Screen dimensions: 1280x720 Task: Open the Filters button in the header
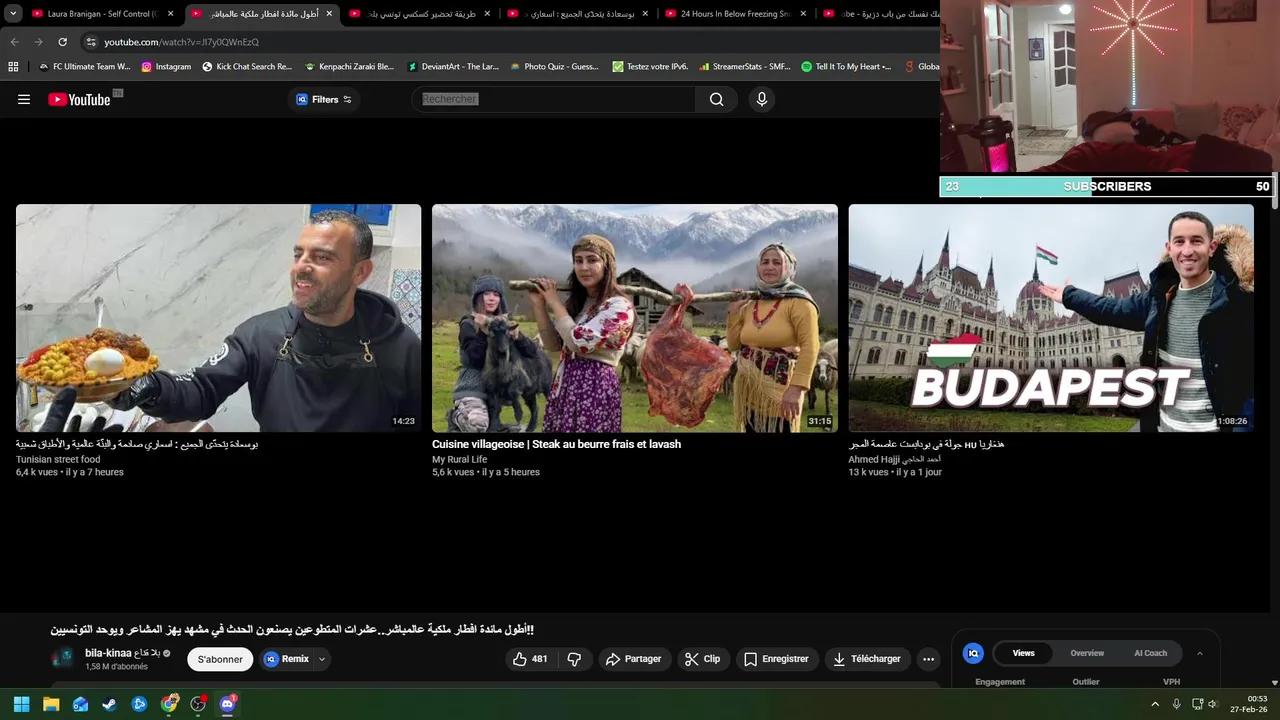point(323,99)
